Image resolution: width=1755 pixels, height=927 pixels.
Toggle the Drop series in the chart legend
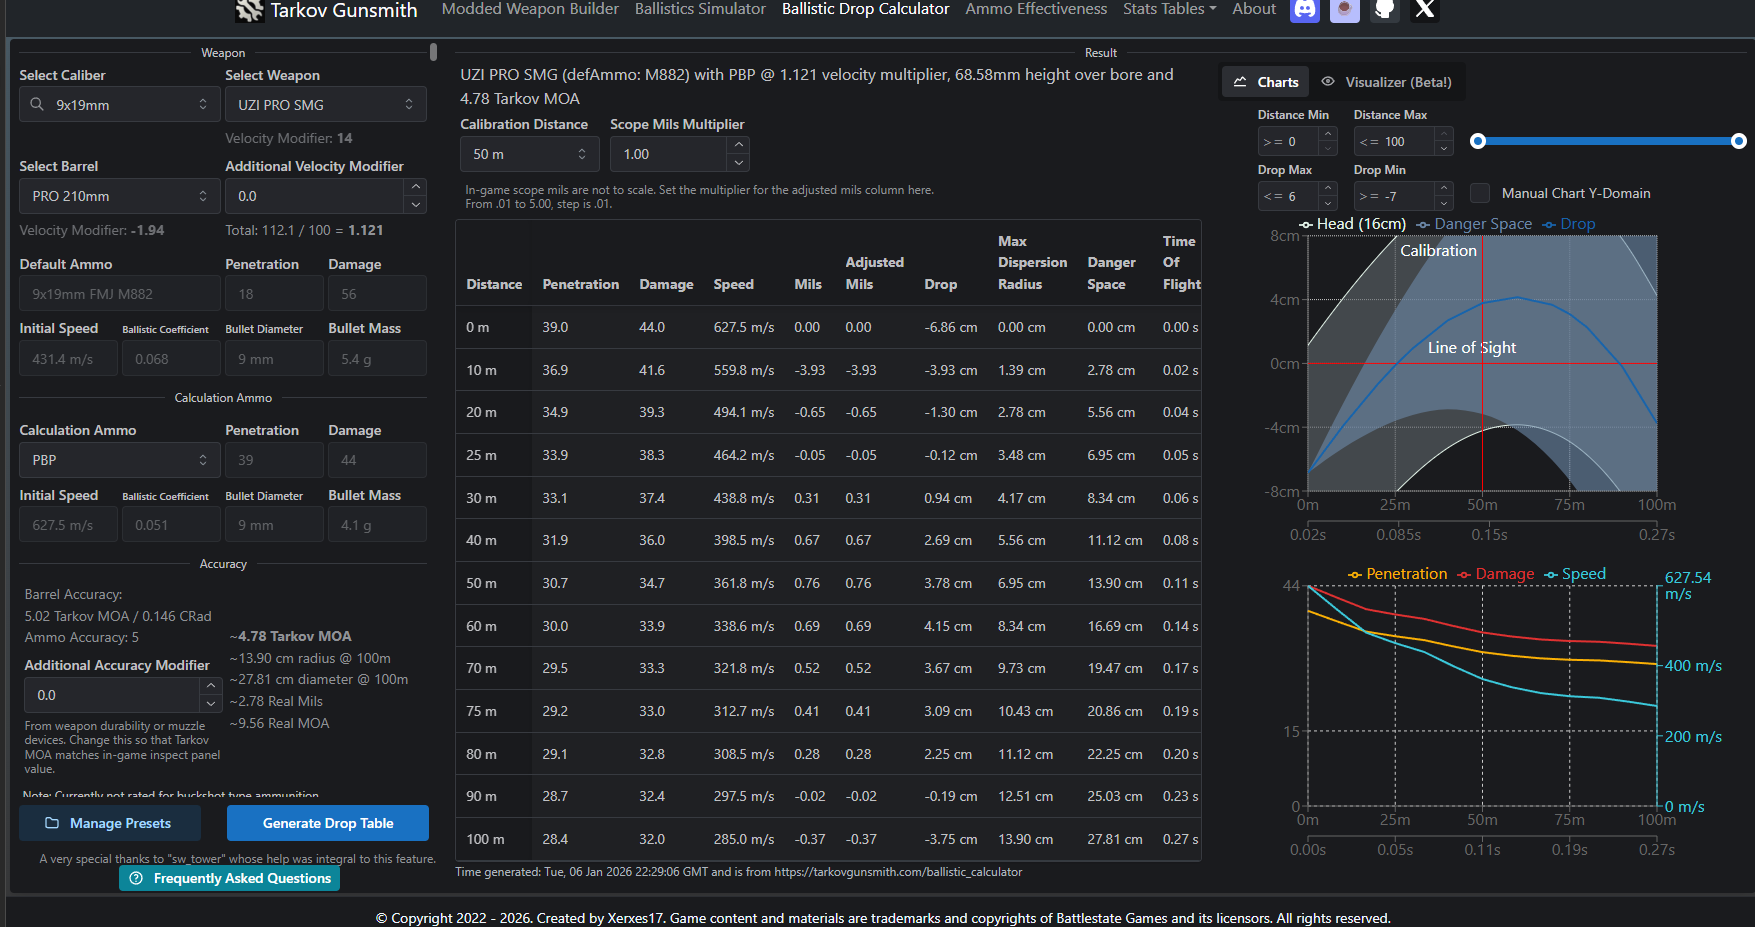[x=1569, y=224]
